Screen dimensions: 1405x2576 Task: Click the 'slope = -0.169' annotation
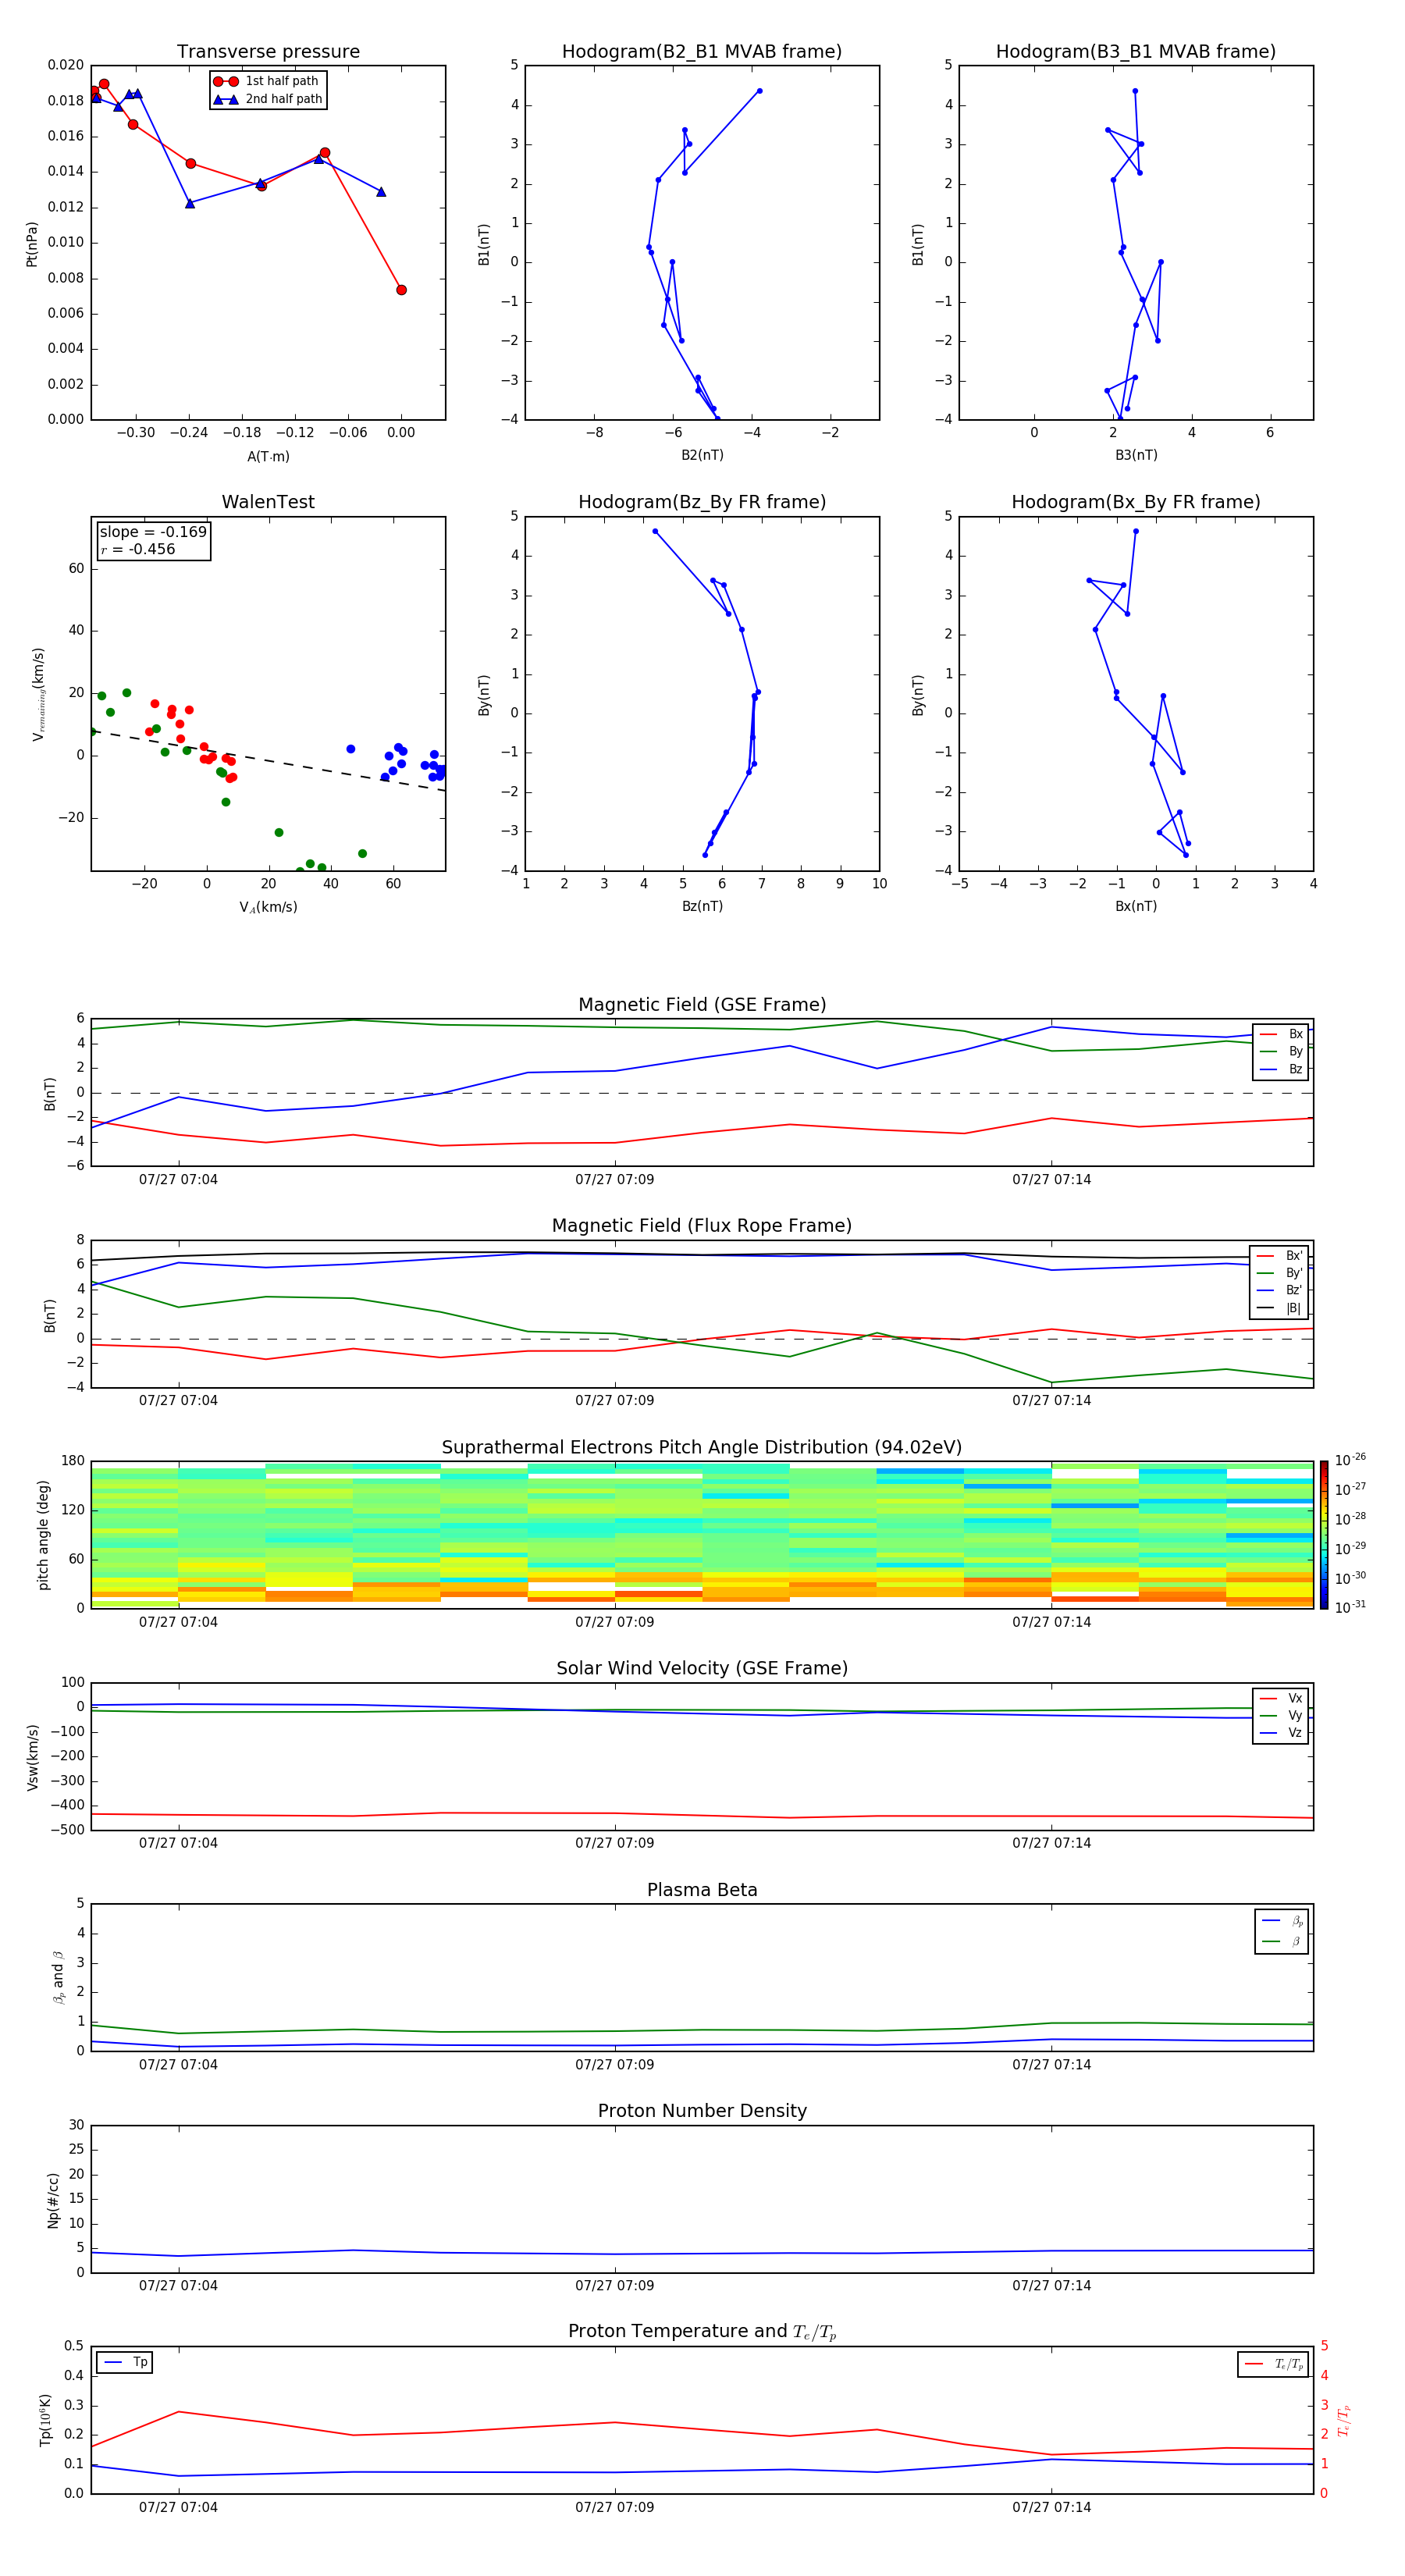(x=153, y=532)
